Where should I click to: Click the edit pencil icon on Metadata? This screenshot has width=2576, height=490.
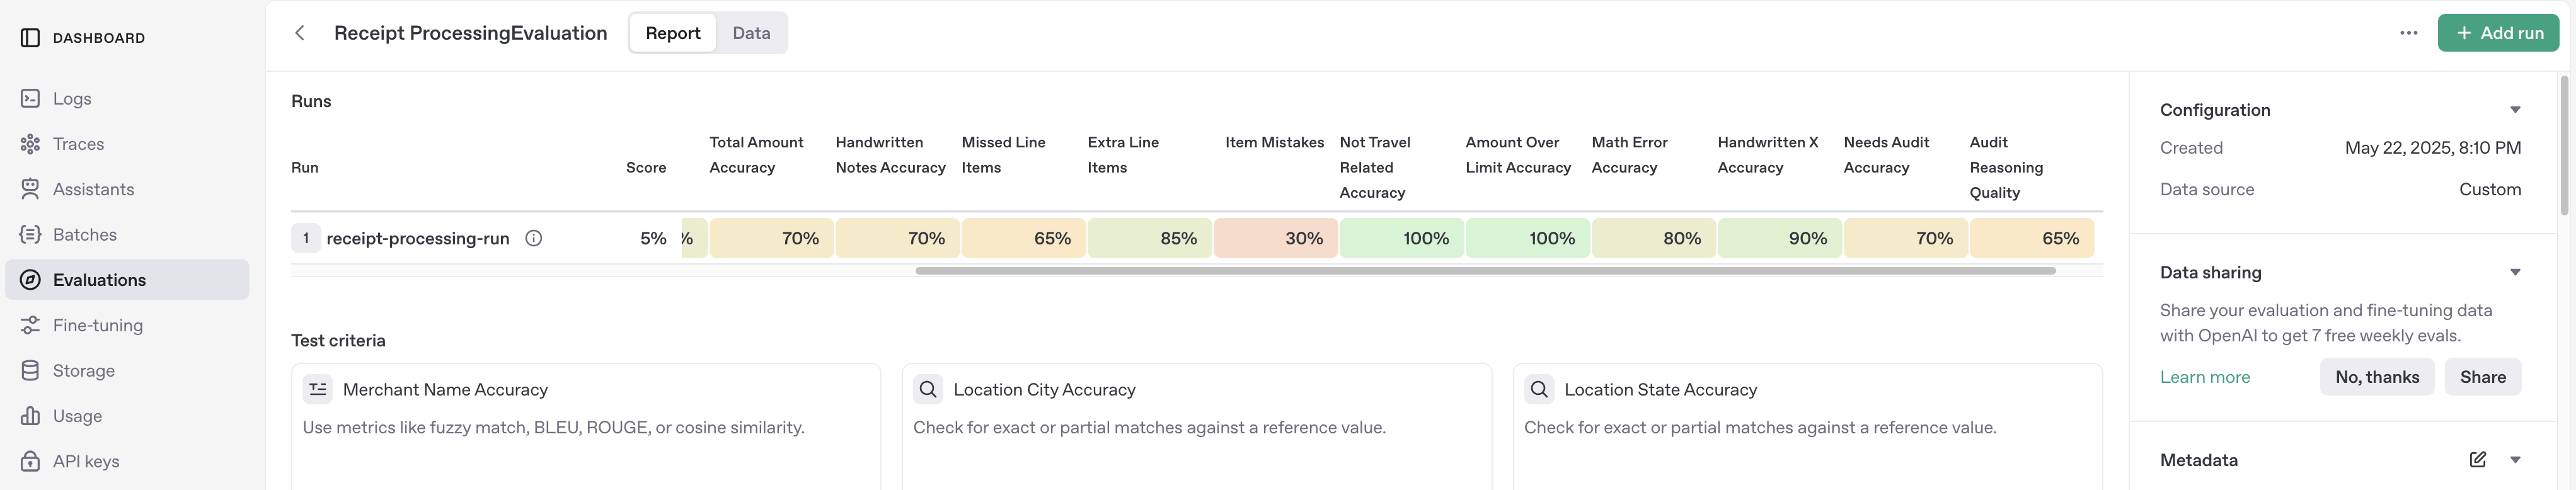pyautogui.click(x=2478, y=459)
